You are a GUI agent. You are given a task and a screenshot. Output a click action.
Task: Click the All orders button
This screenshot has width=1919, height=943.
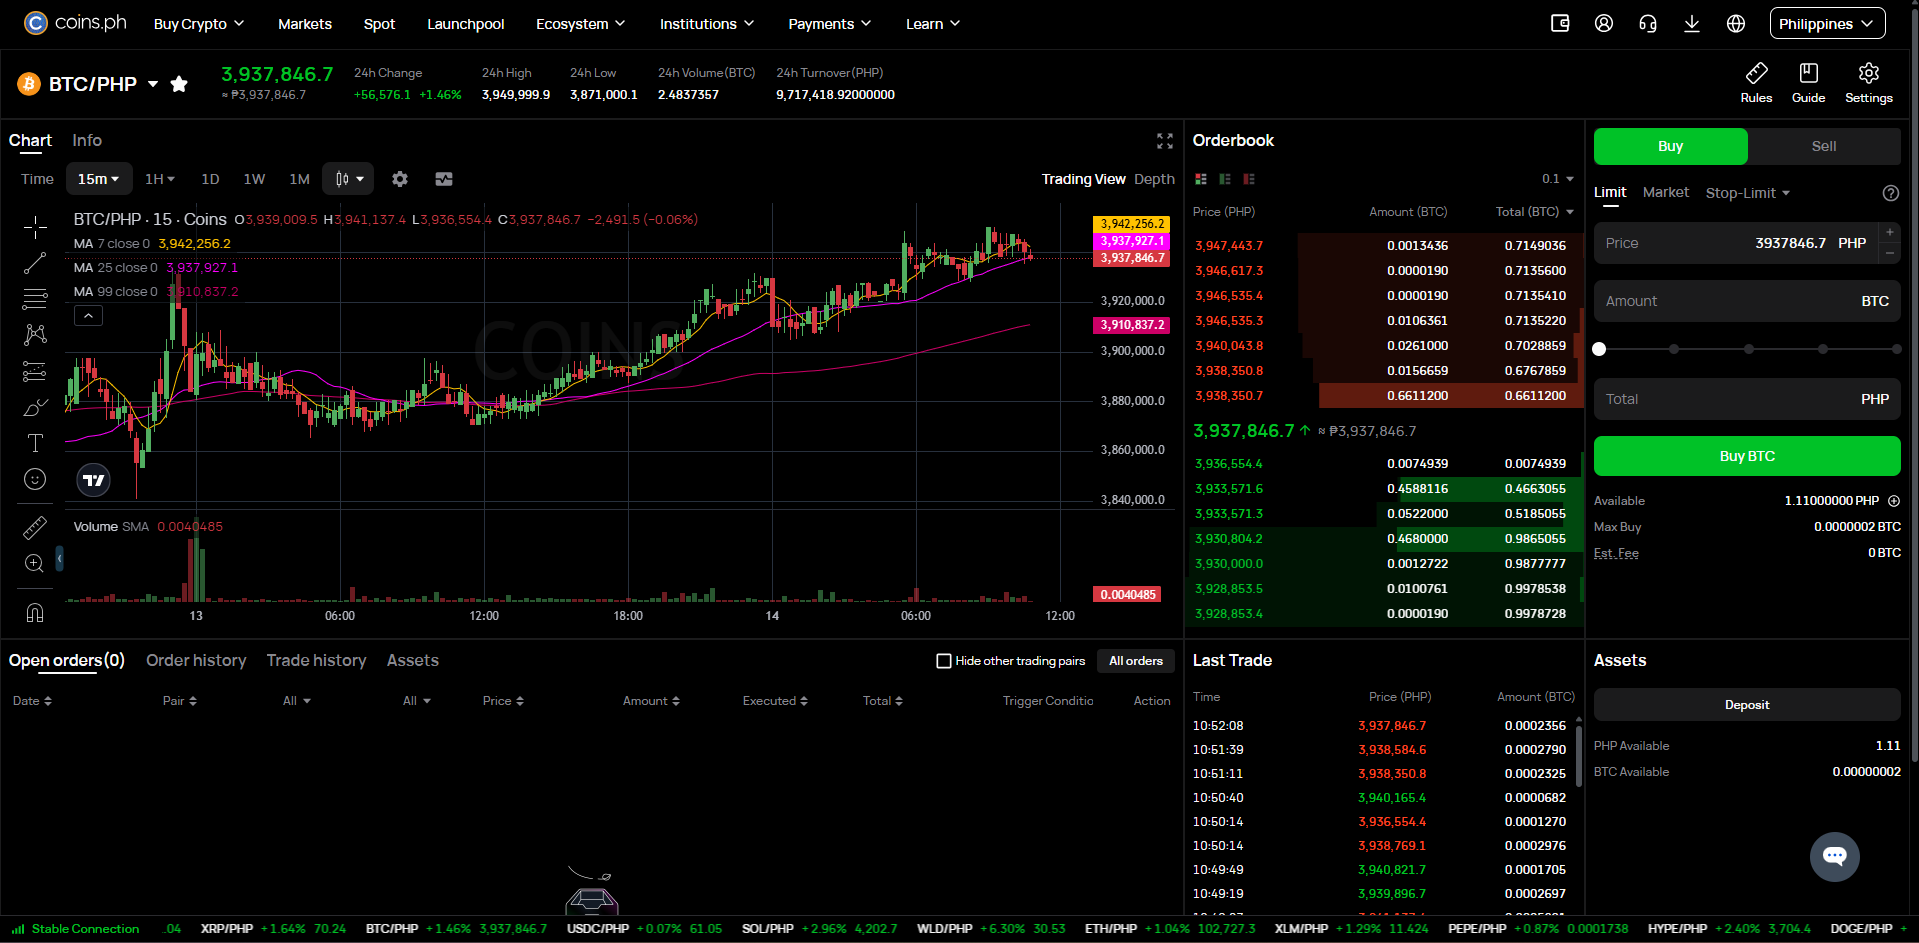coord(1135,661)
